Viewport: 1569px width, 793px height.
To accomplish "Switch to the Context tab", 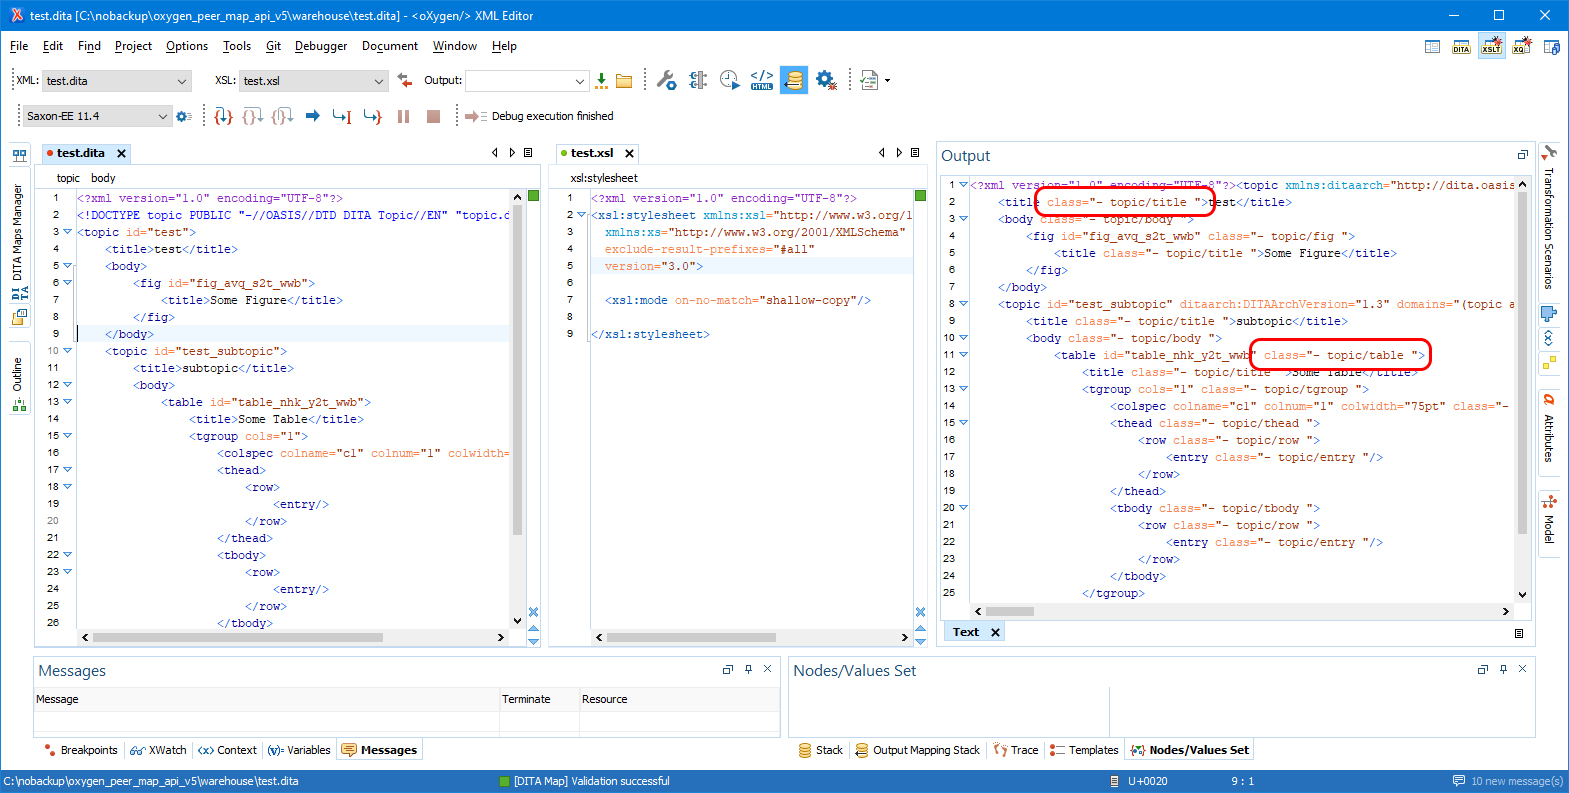I will point(227,750).
